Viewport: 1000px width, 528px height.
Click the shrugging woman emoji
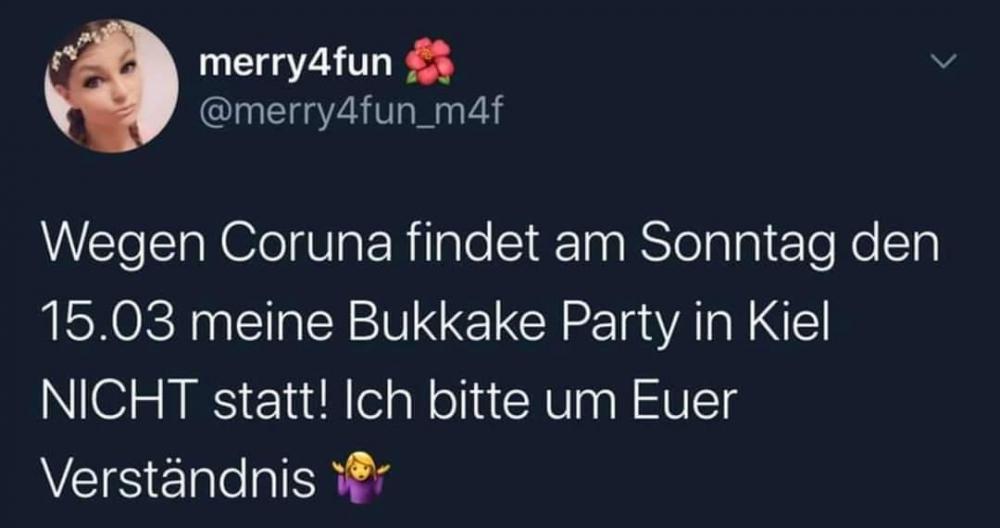(360, 474)
